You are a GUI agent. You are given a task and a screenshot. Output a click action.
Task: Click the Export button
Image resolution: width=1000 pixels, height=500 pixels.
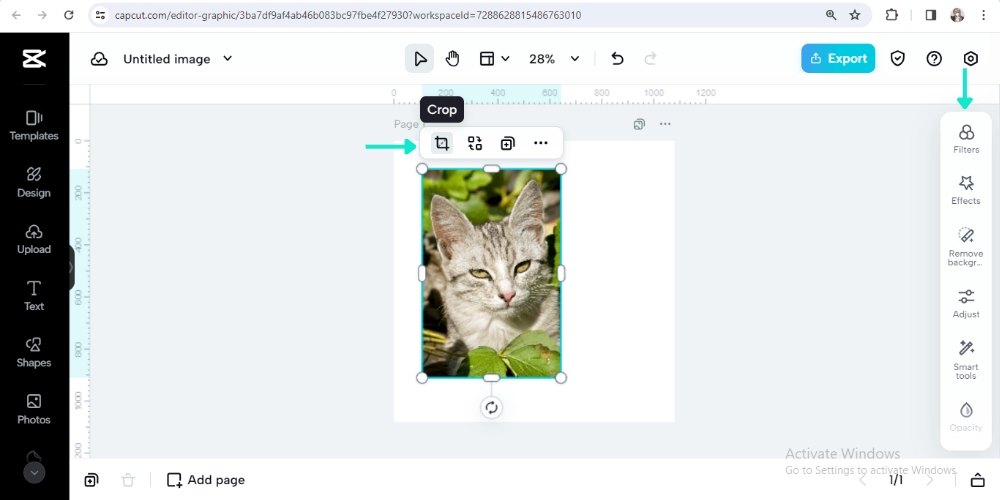[838, 58]
